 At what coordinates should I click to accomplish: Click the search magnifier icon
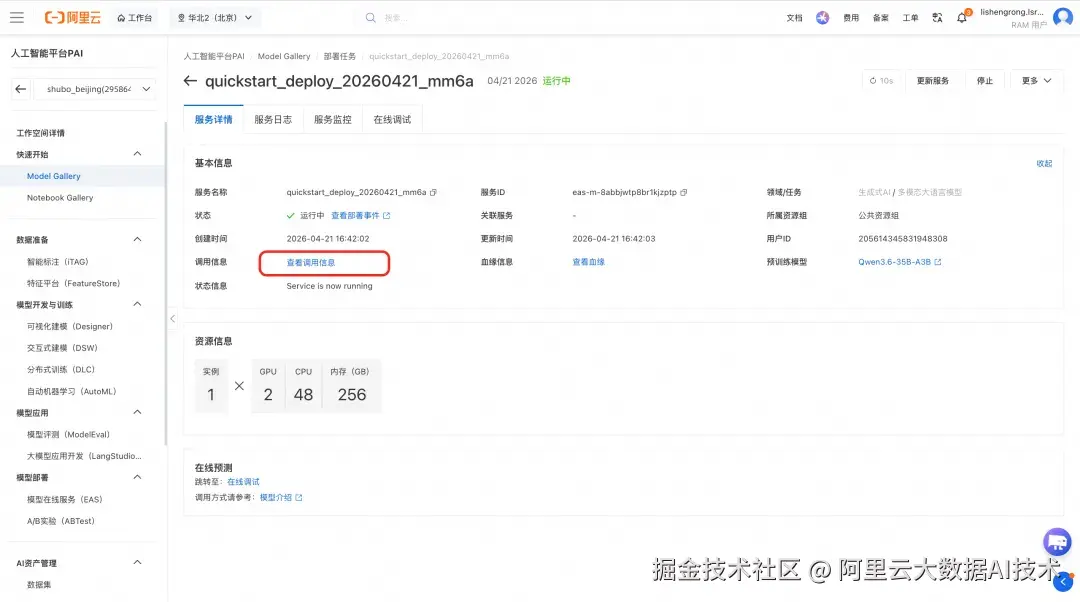click(371, 18)
